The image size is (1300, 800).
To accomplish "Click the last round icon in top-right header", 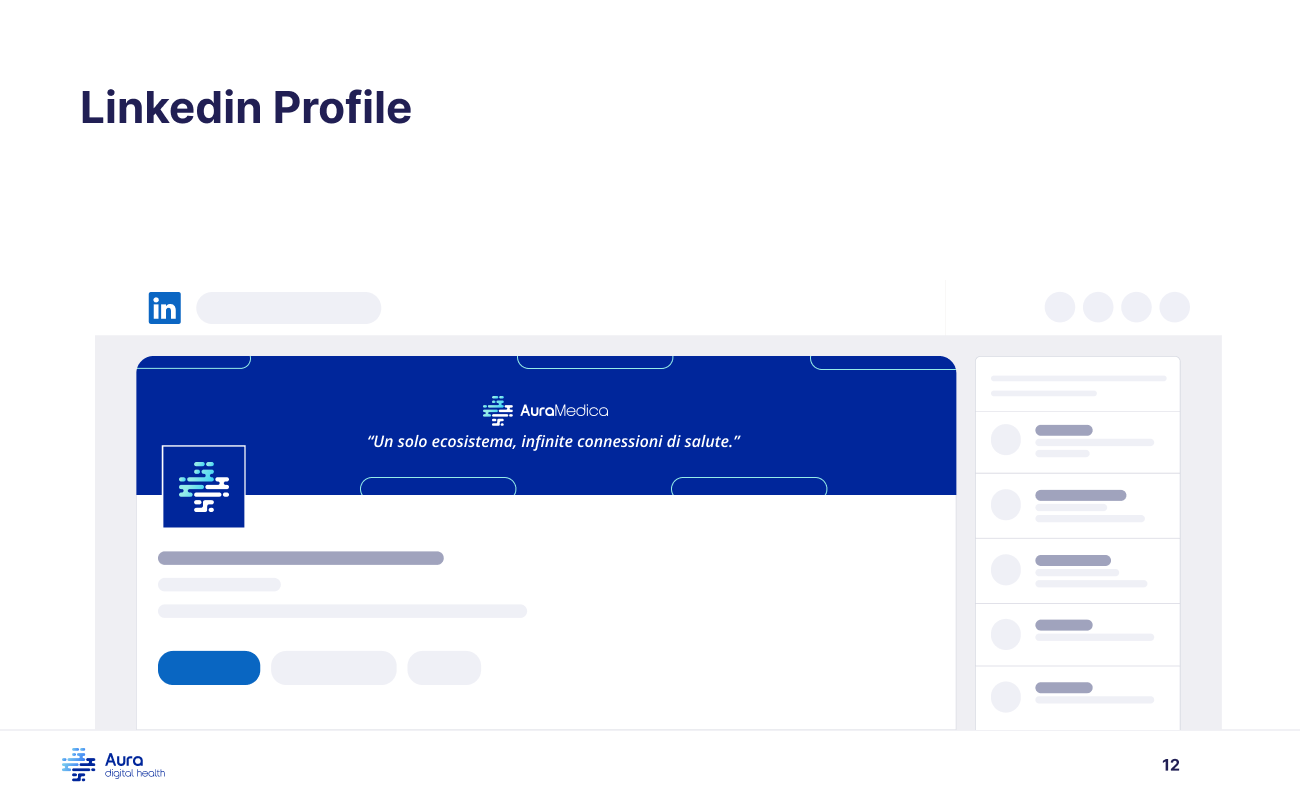I will [x=1174, y=307].
